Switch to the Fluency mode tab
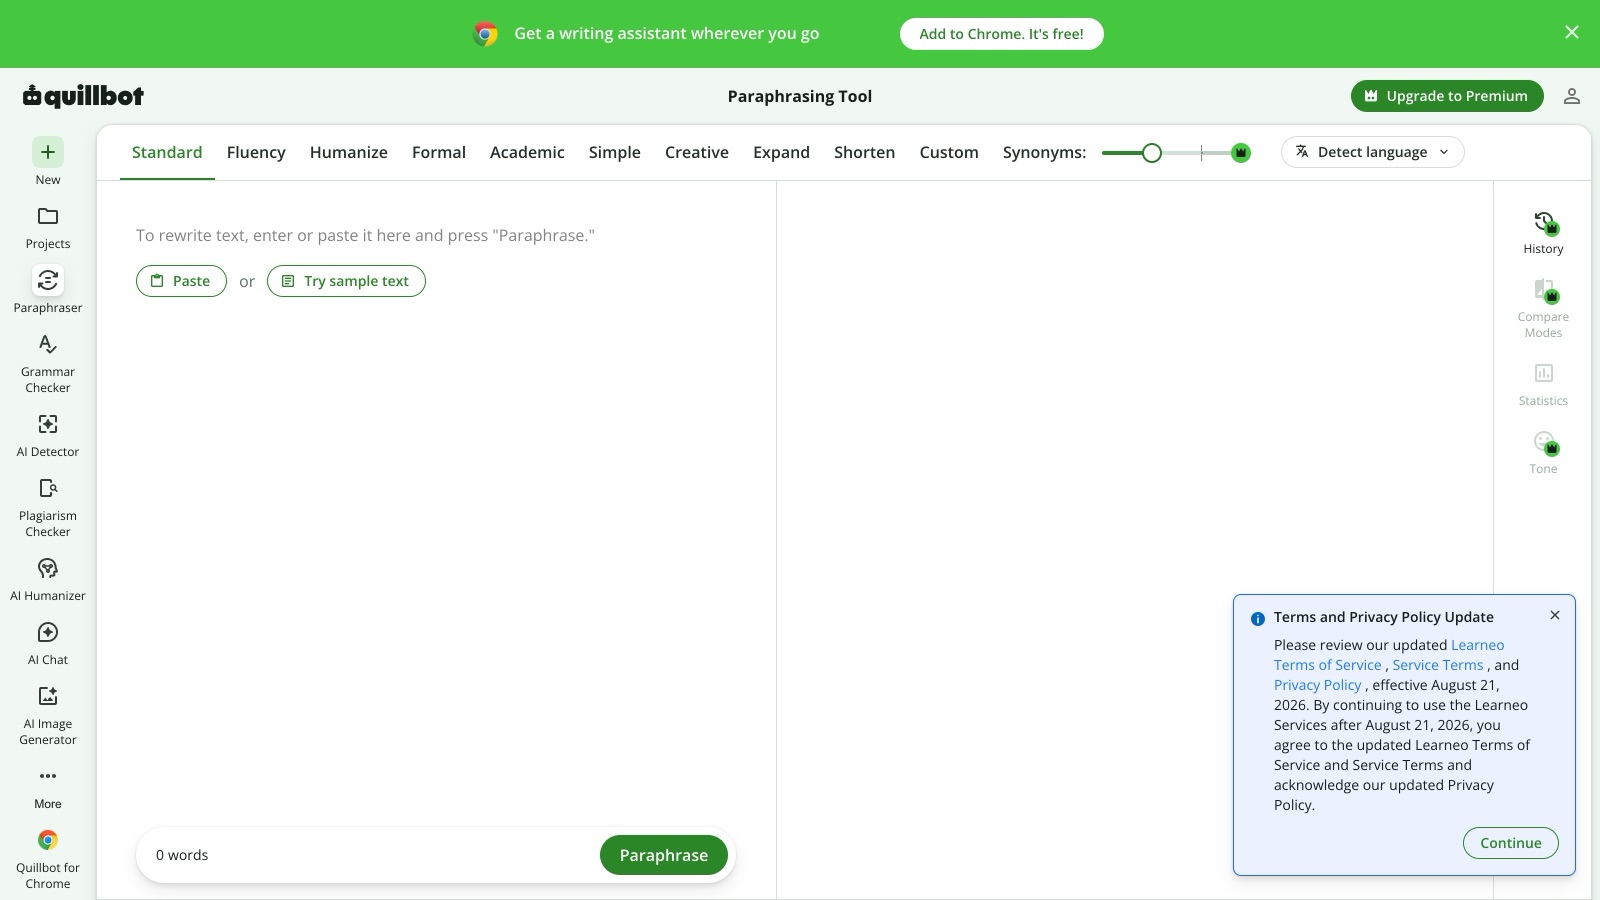 click(256, 152)
